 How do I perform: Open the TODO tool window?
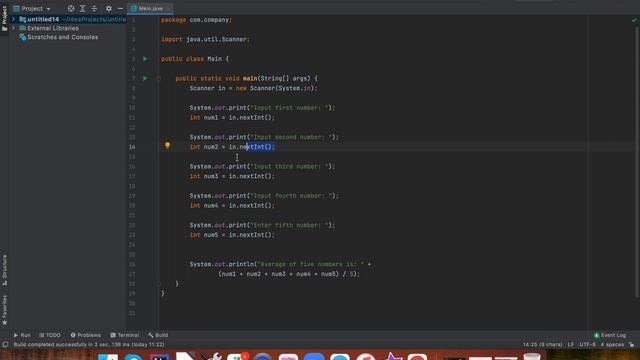click(50, 335)
